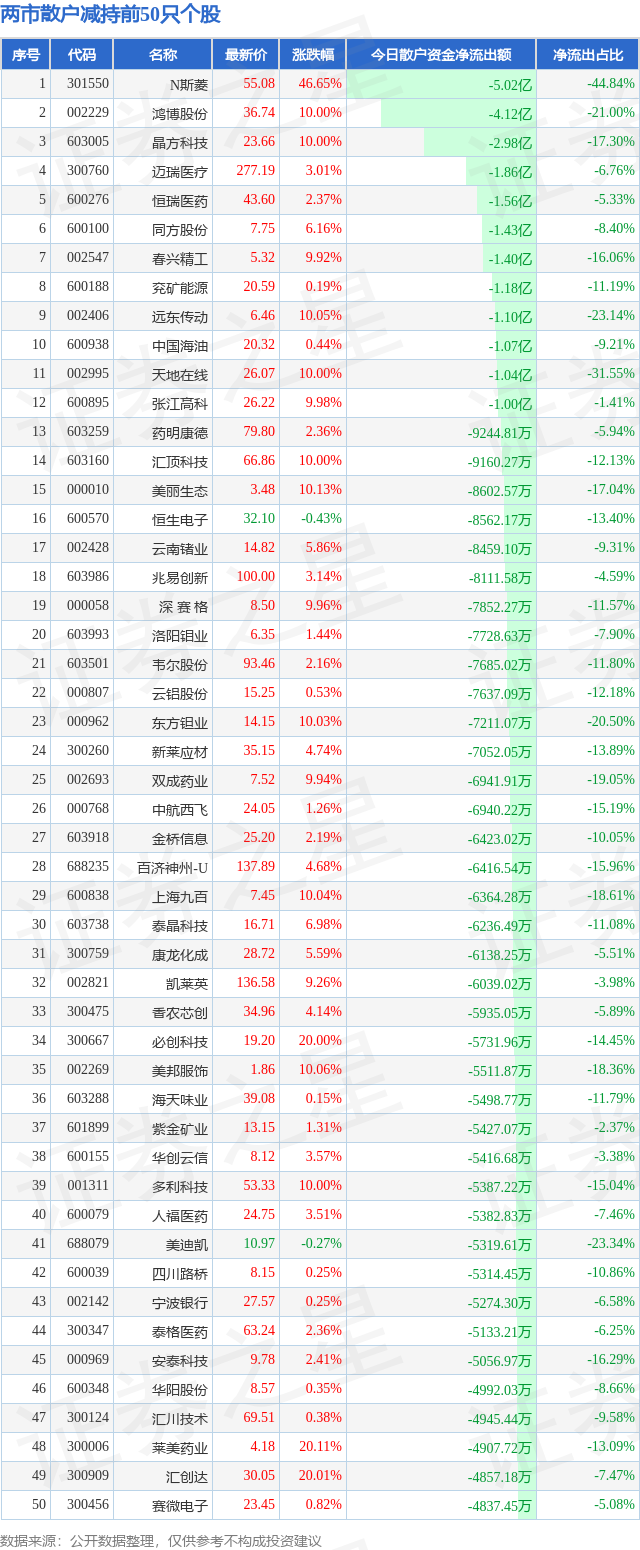Click stock name 东方钽业
The width and height of the screenshot is (640, 1550).
[180, 722]
